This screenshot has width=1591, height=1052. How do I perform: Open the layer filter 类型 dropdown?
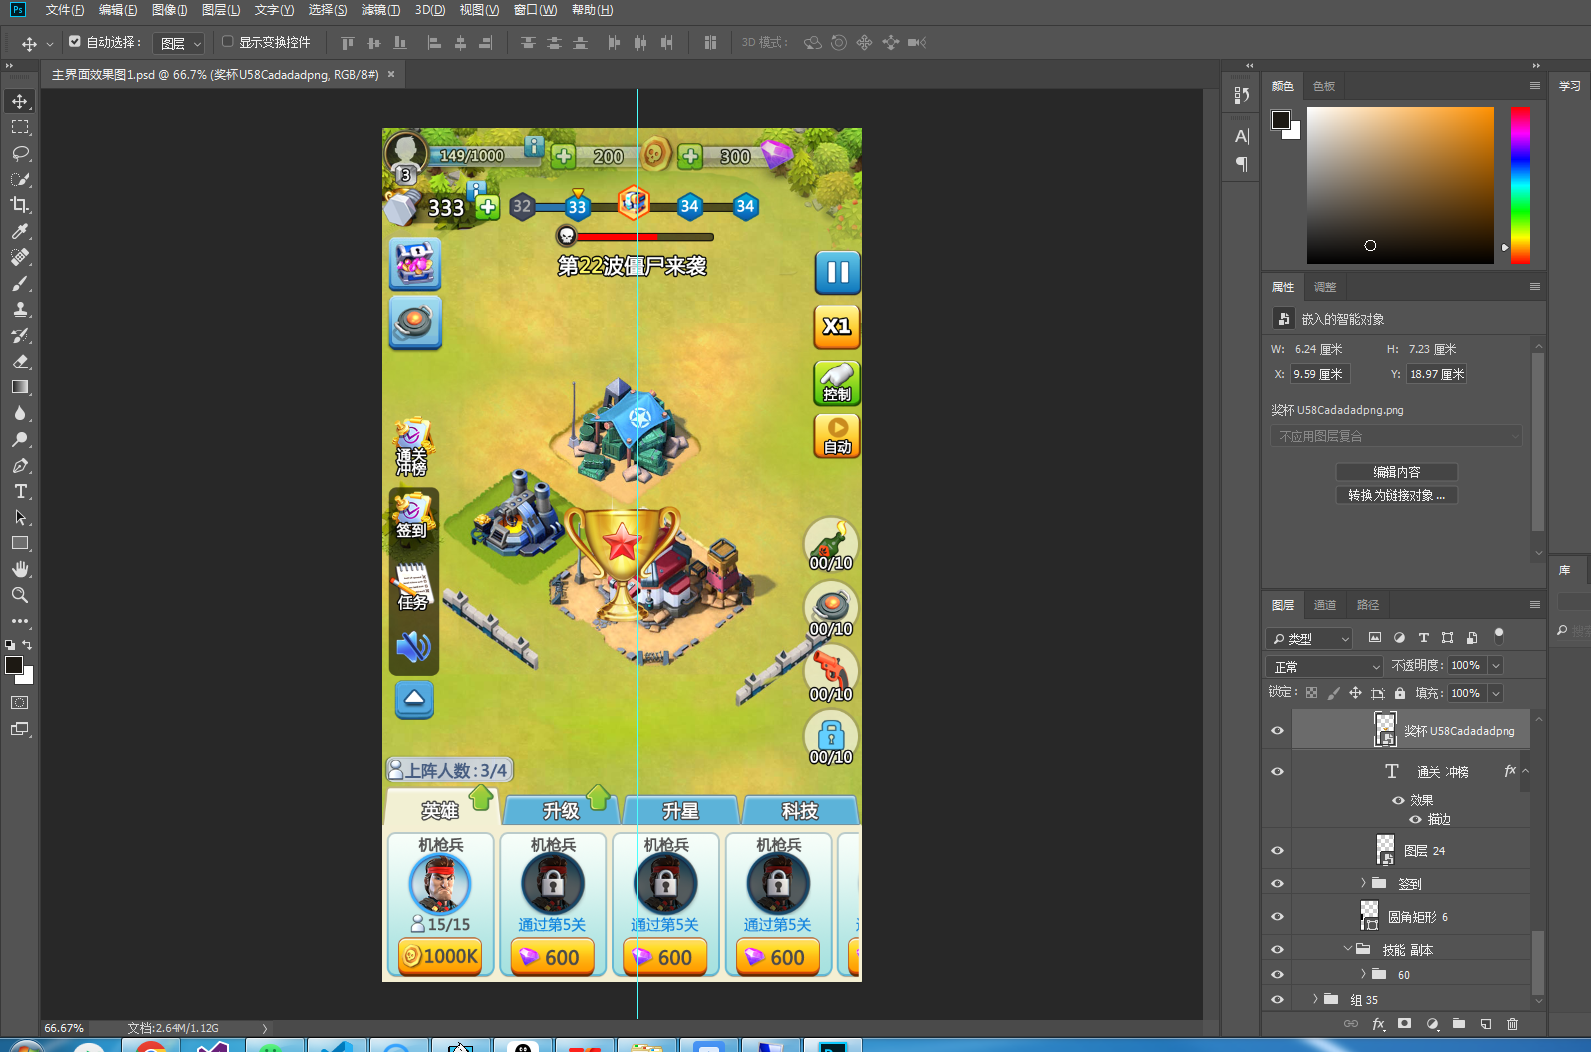coord(1310,638)
